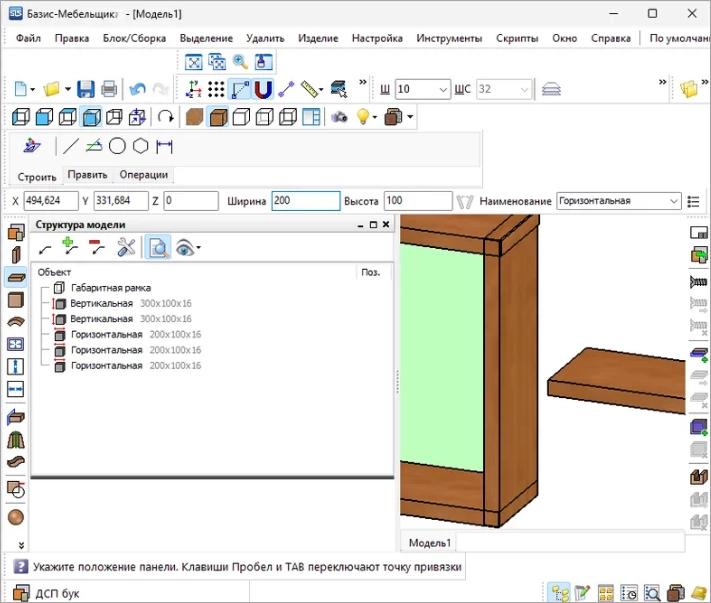Click the list options icon right of Наименование
The width and height of the screenshot is (711, 603).
[x=693, y=201]
